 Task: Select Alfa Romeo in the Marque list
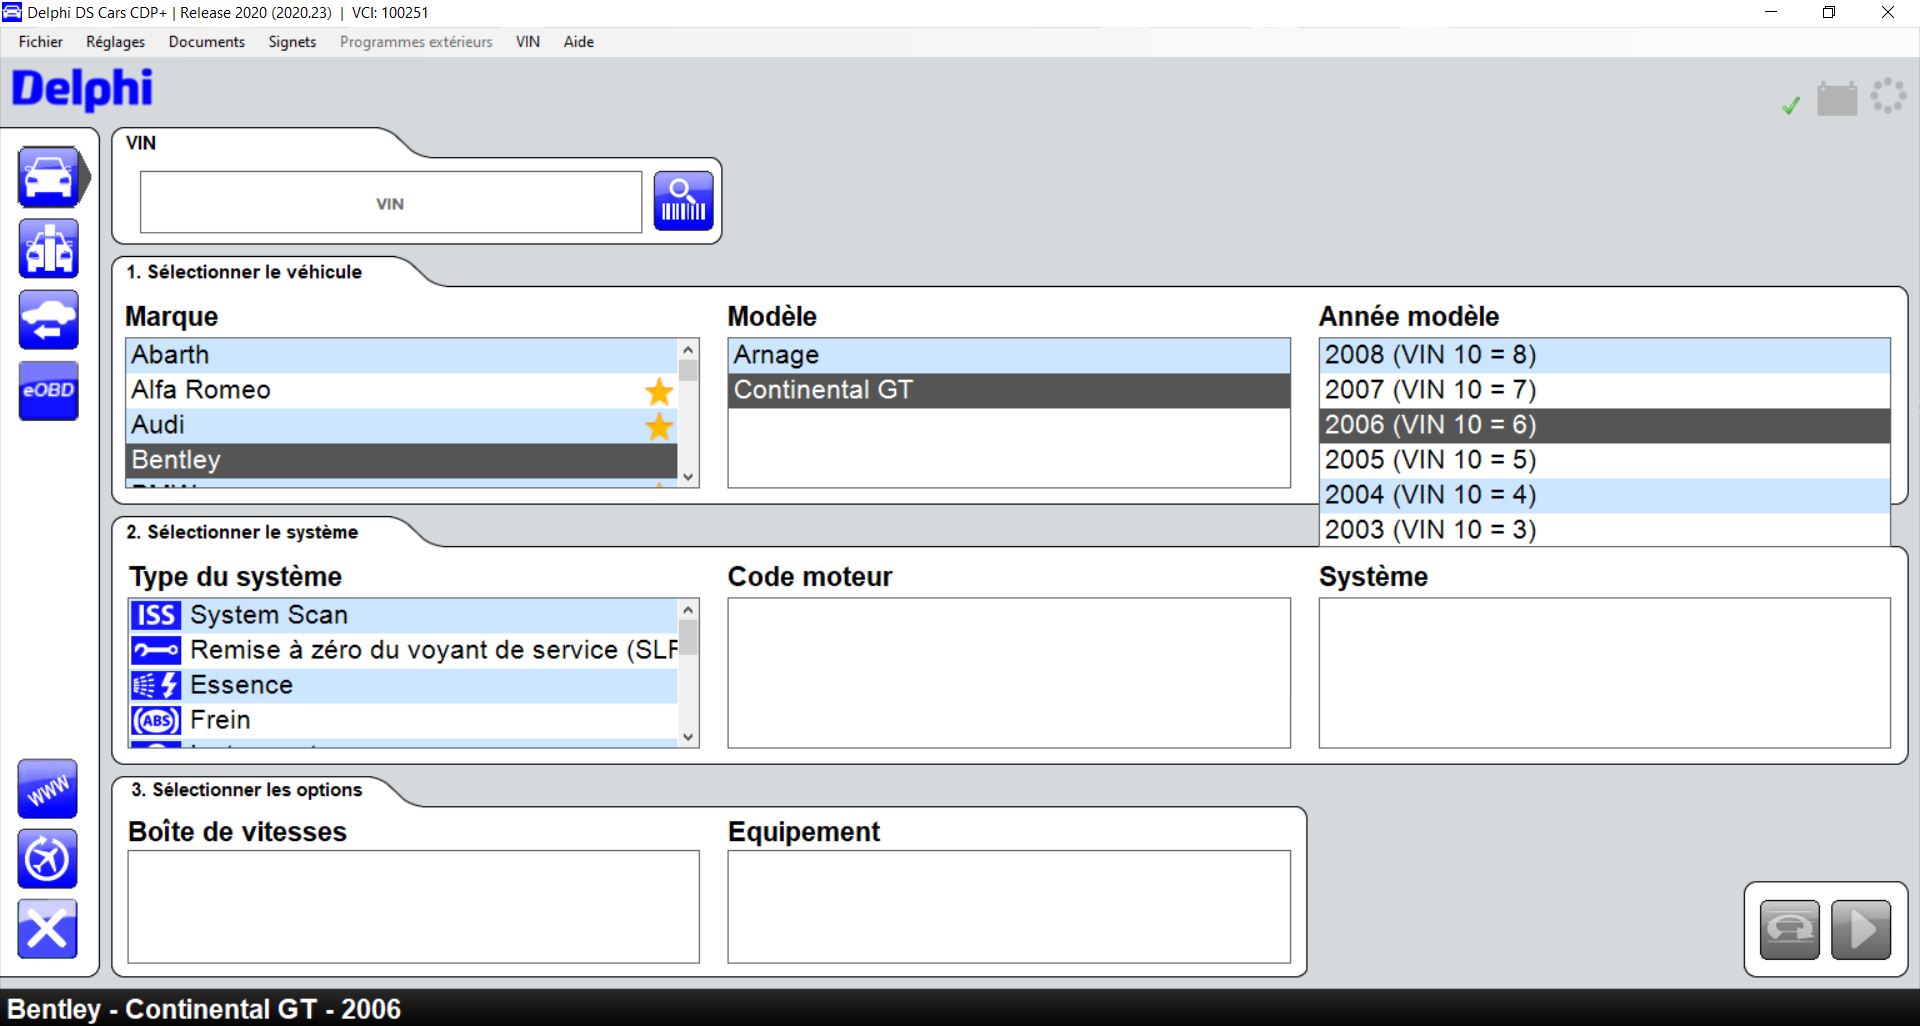click(402, 390)
